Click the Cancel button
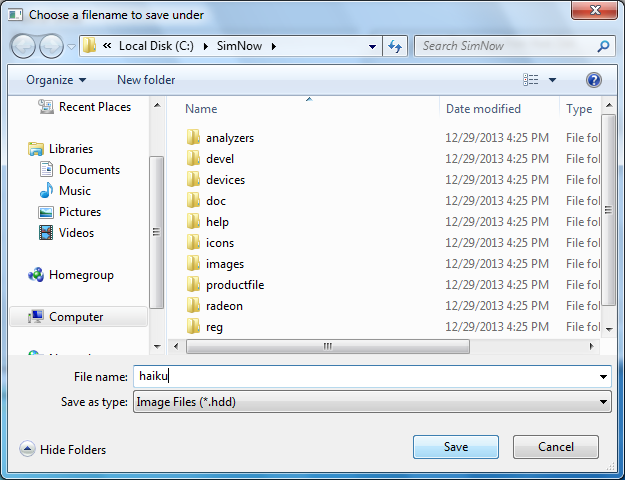This screenshot has width=625, height=480. pyautogui.click(x=556, y=447)
